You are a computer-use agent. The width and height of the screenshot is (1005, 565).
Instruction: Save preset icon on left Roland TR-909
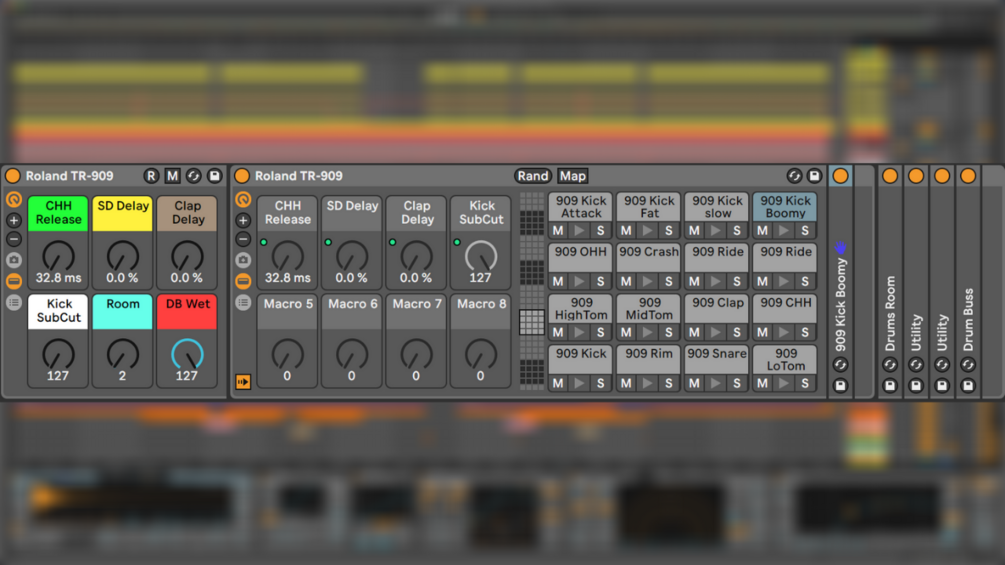tap(215, 176)
